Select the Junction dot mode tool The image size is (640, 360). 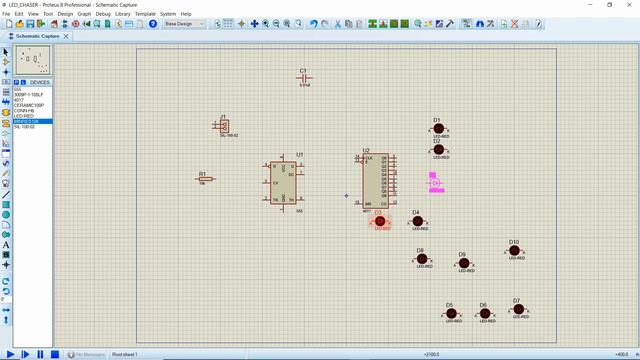coord(6,72)
